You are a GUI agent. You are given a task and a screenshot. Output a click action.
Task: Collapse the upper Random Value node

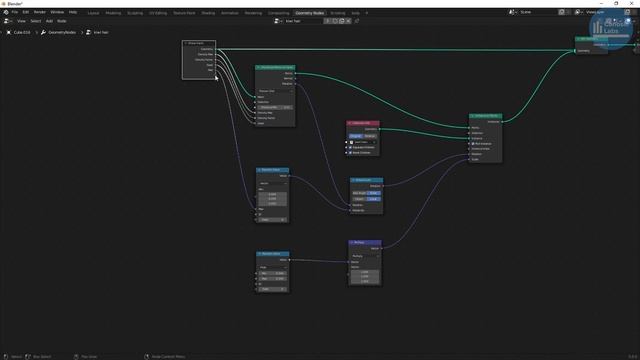click(x=259, y=170)
